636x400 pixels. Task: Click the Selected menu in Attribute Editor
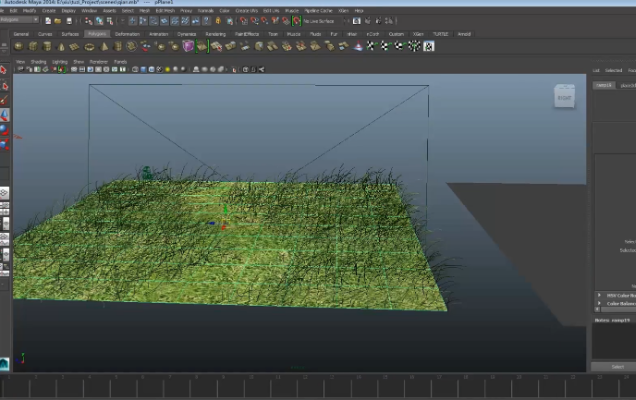(614, 71)
